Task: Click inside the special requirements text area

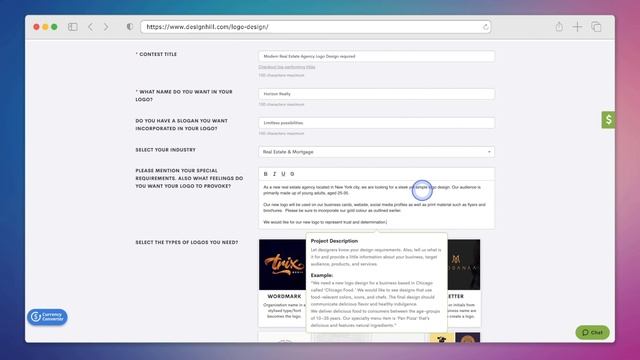Action: pyautogui.click(x=376, y=204)
